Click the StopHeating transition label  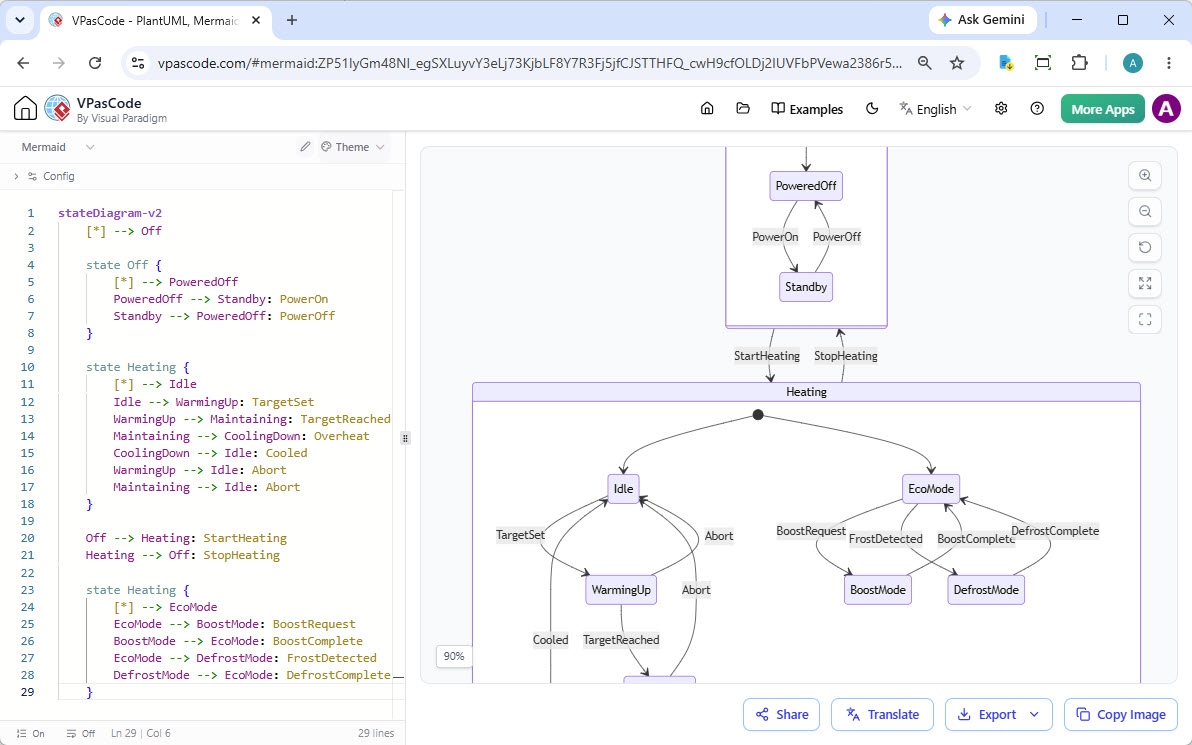pos(845,356)
